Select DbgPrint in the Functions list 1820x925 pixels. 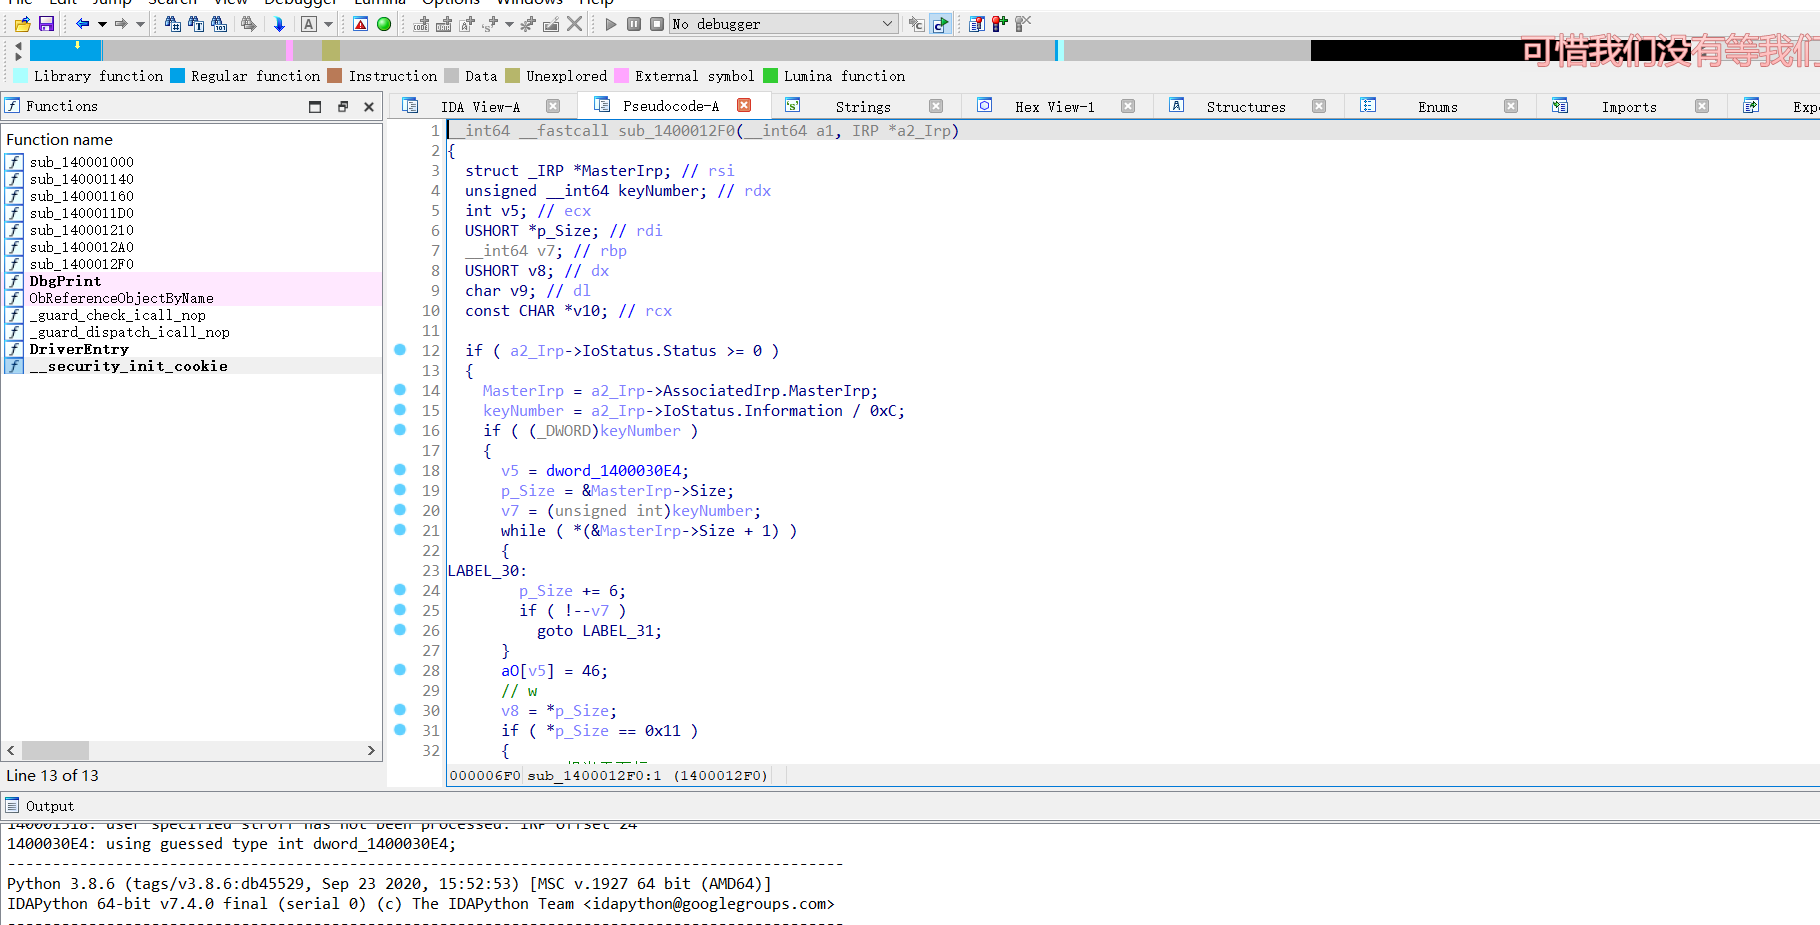(65, 281)
